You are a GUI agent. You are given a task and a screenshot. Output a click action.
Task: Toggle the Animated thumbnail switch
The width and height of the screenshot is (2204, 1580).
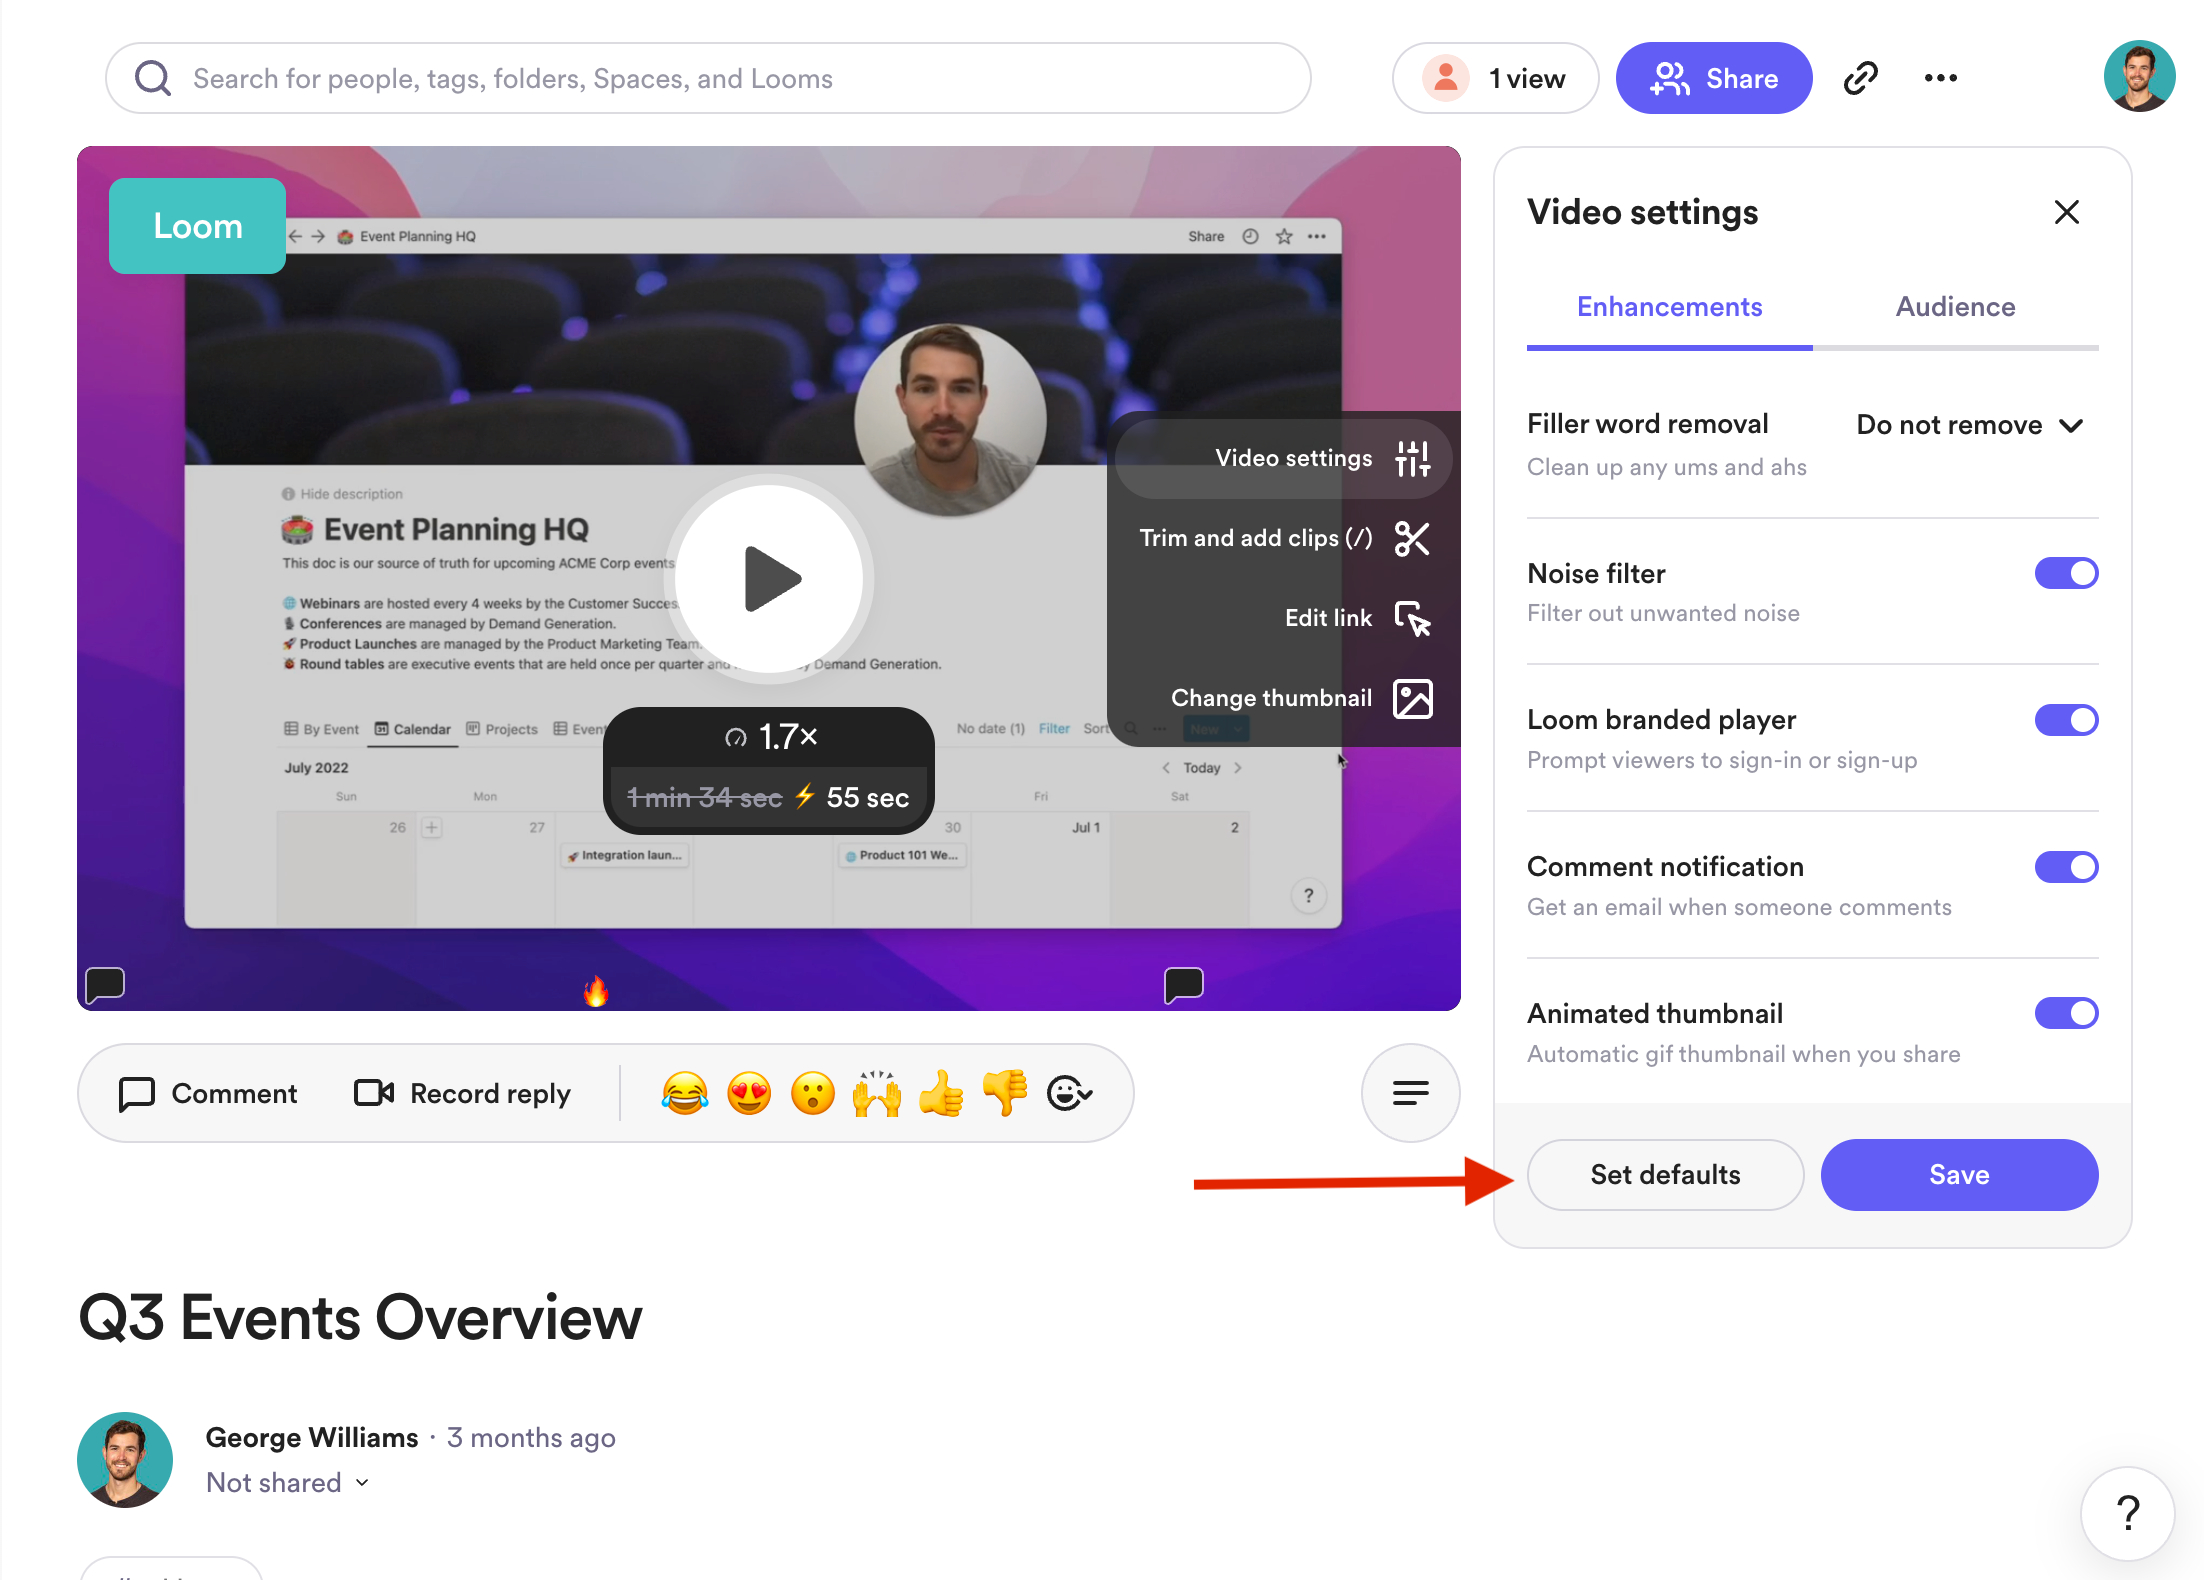(x=2066, y=1013)
